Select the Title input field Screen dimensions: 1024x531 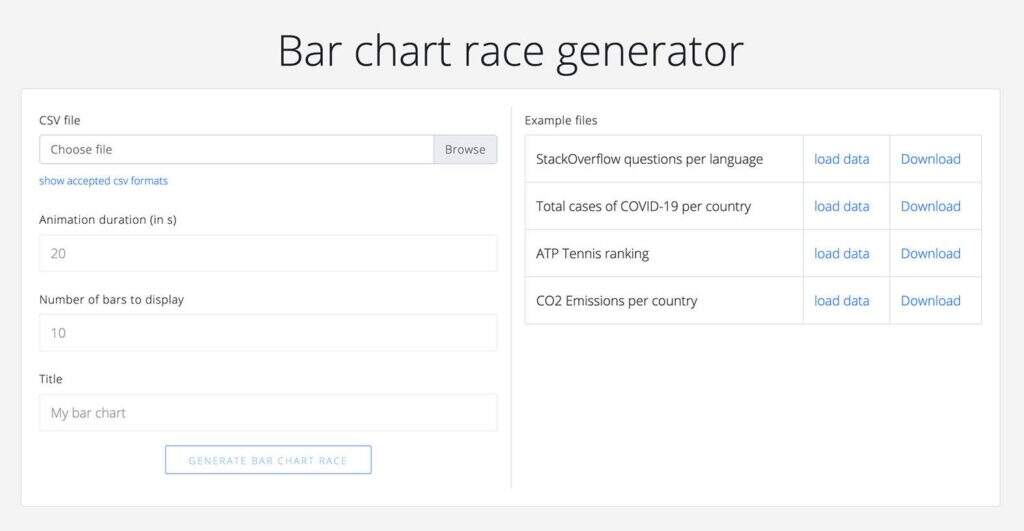[267, 413]
